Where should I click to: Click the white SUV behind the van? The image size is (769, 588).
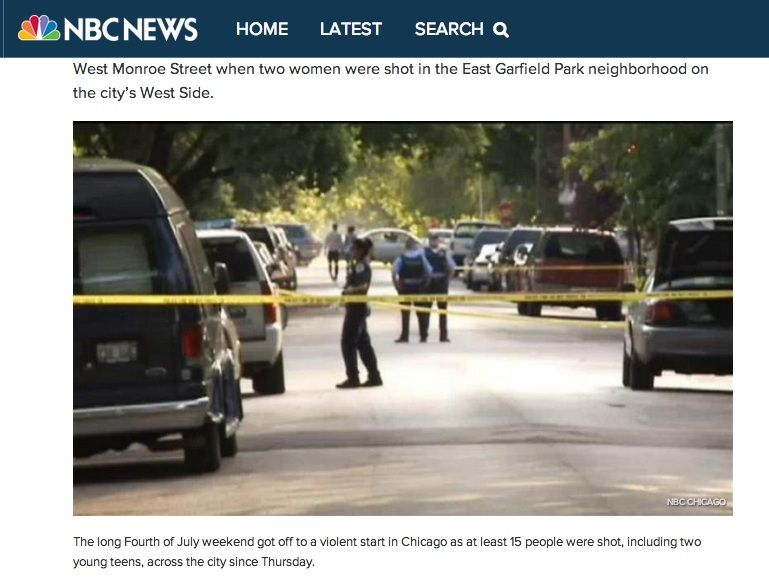click(244, 308)
